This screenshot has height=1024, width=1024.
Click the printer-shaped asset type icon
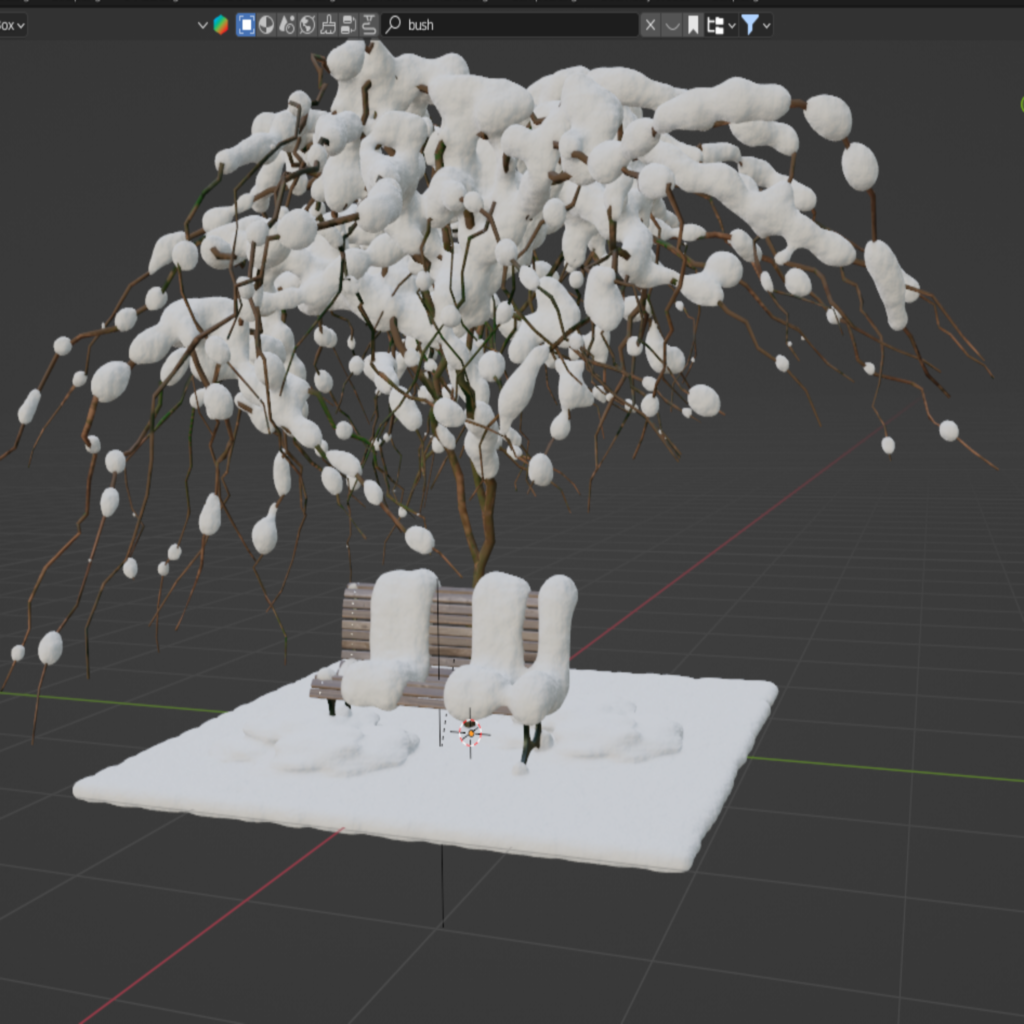coord(348,25)
